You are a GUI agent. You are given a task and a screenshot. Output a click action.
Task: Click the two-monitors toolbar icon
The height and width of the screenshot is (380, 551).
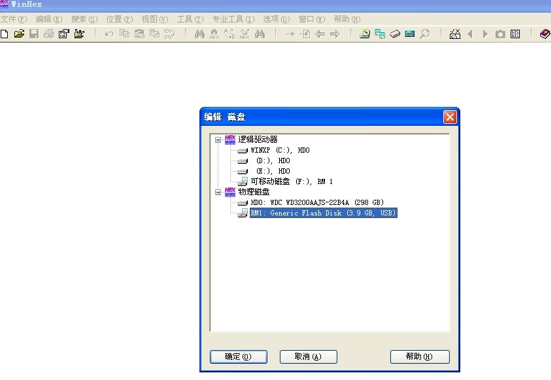[x=380, y=34]
